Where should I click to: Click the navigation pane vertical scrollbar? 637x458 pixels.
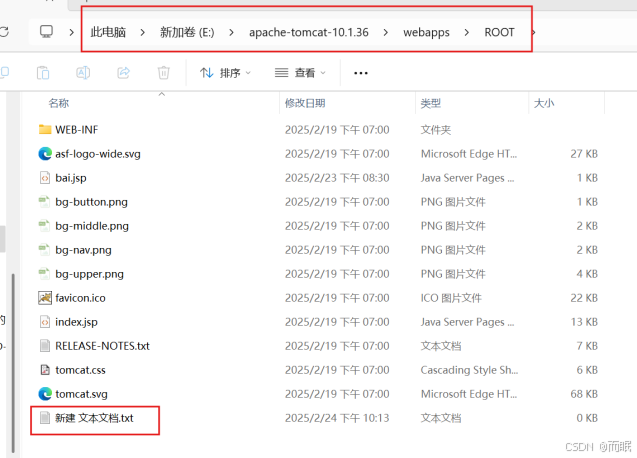[x=13, y=362]
